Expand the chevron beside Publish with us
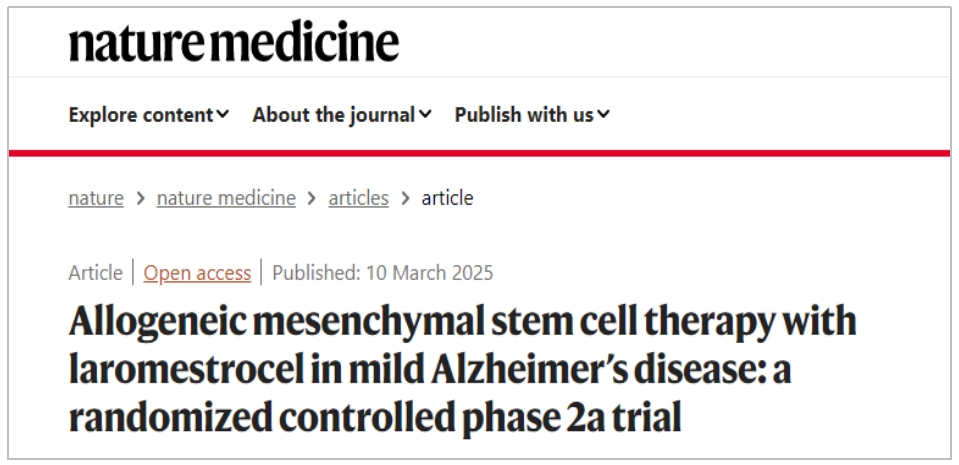This screenshot has width=959, height=465. 603,115
